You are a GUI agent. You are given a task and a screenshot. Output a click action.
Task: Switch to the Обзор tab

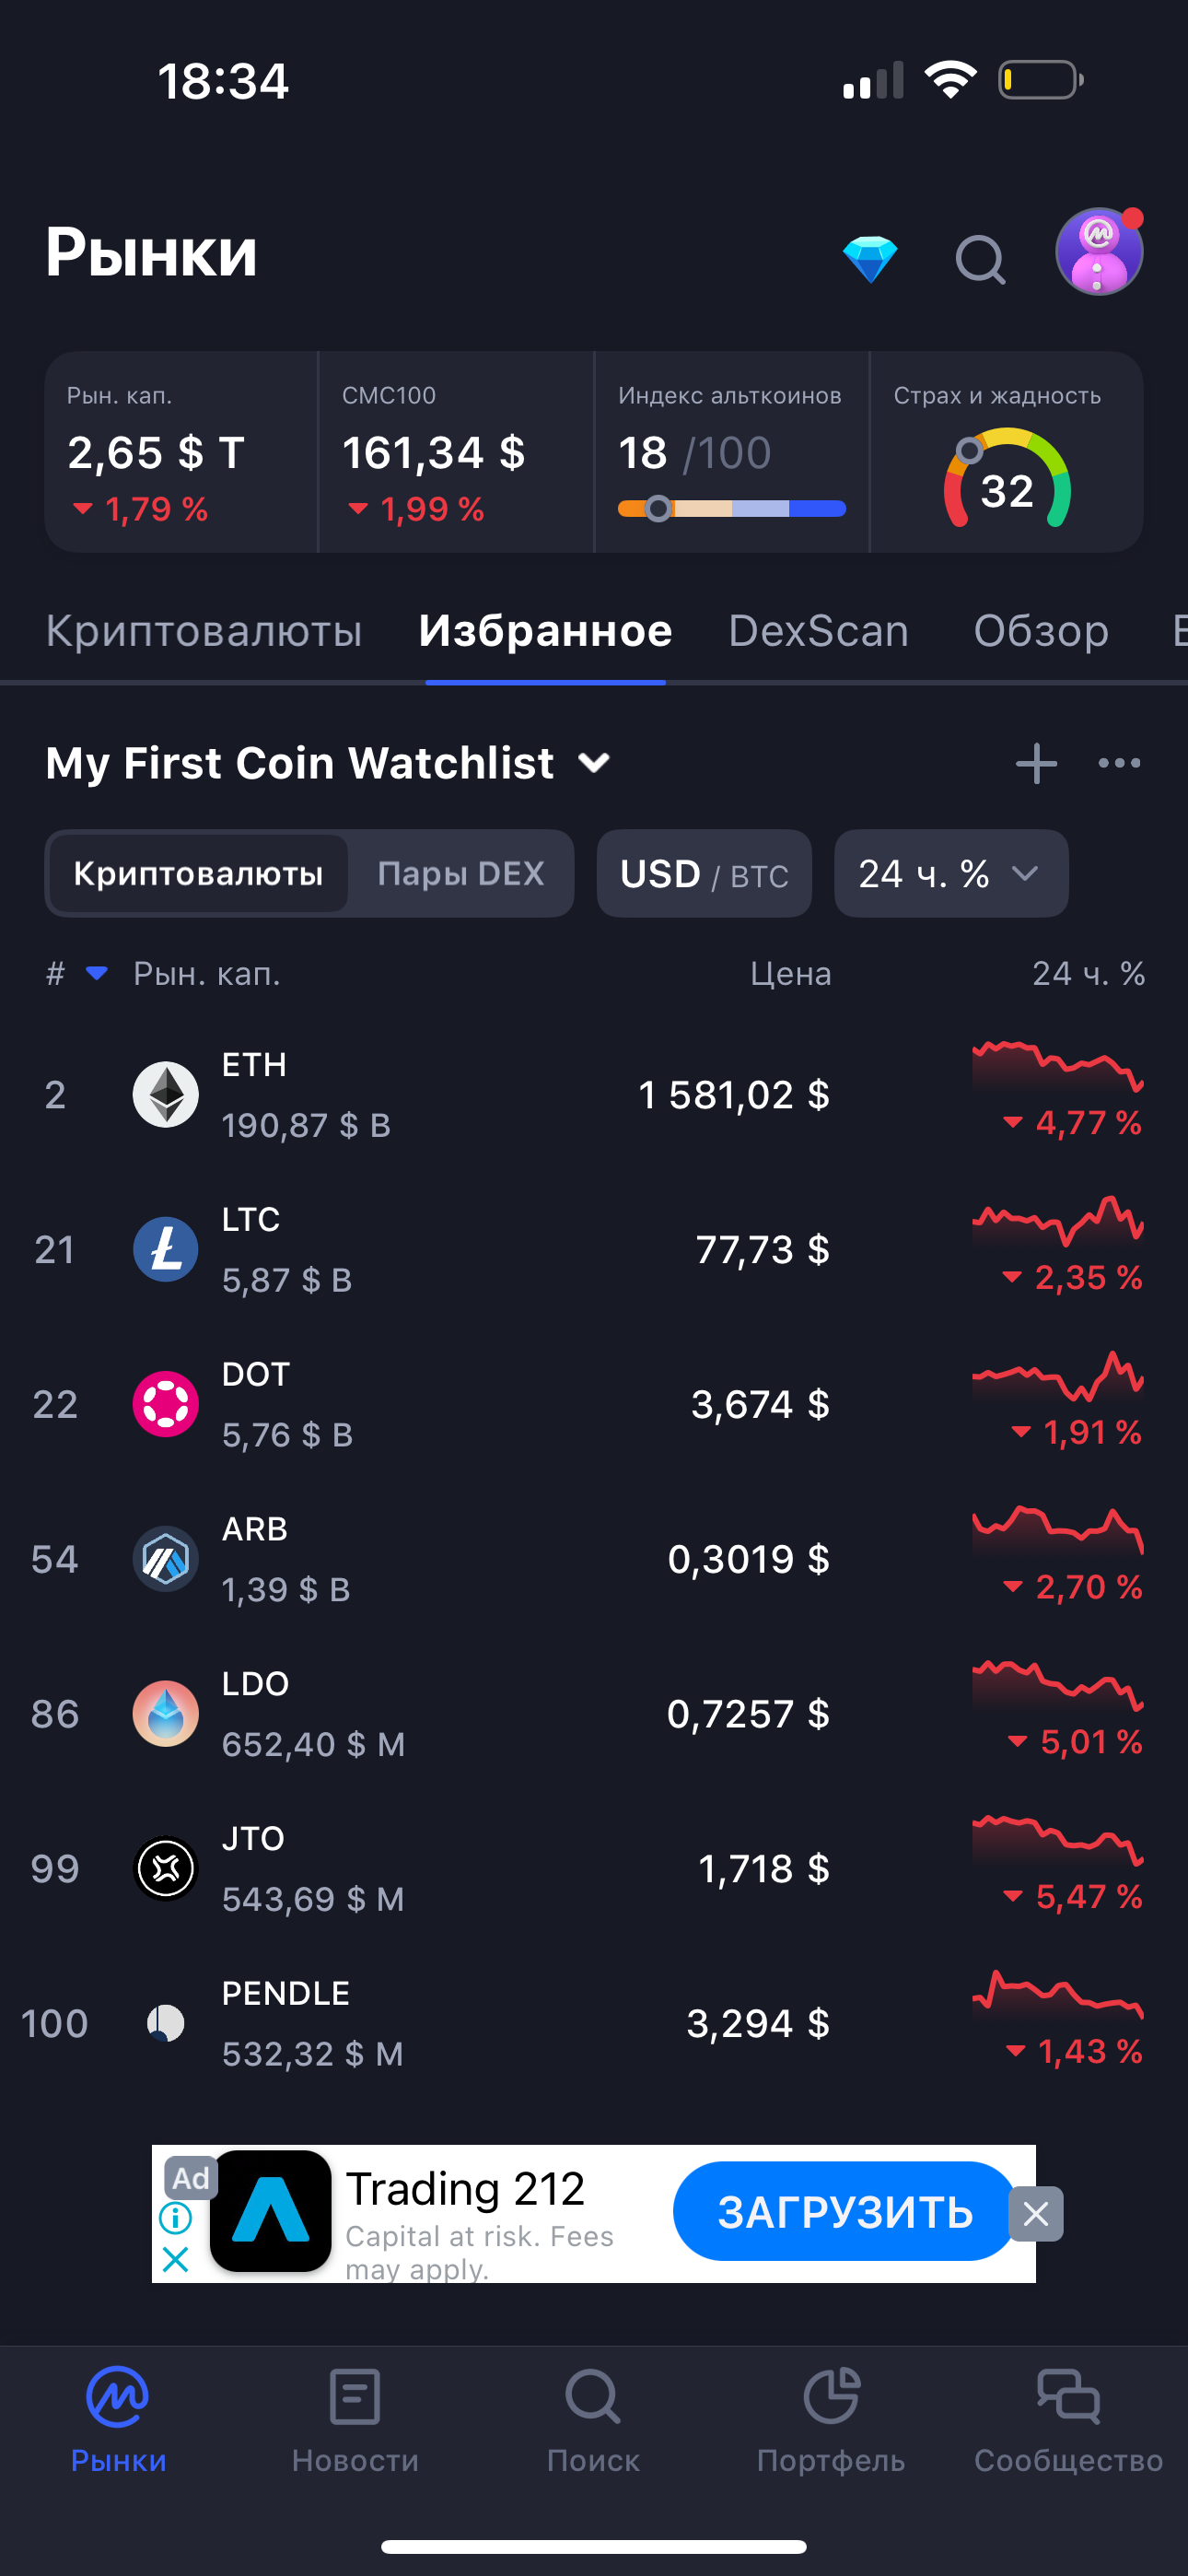[1041, 631]
